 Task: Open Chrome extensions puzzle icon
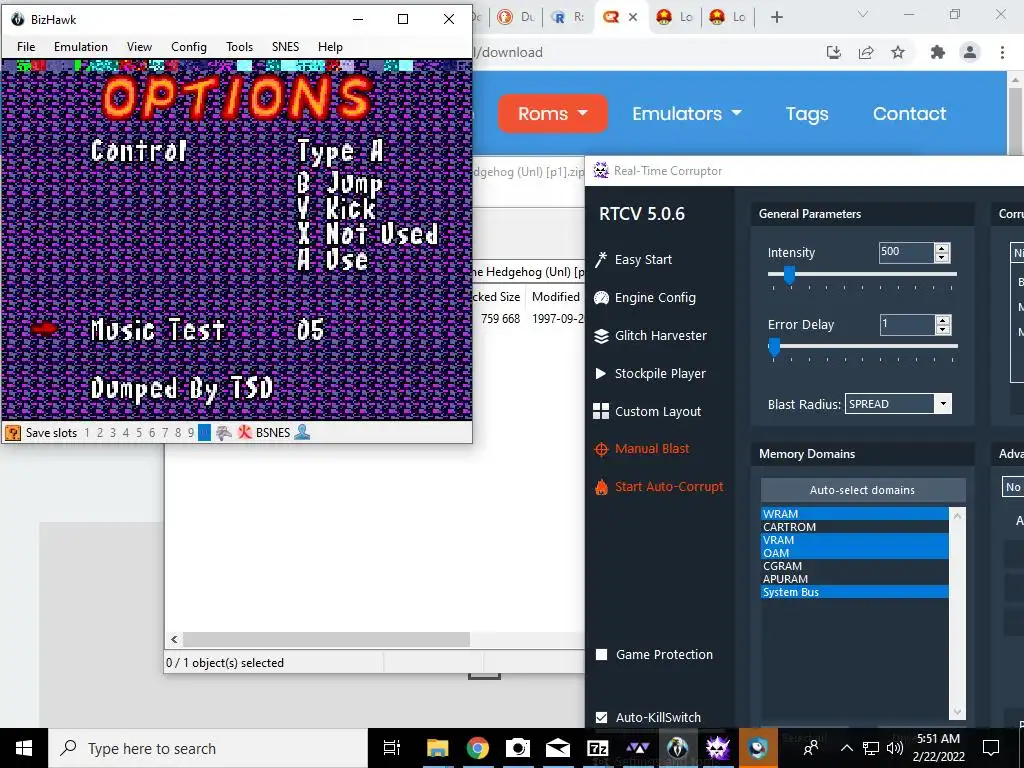click(938, 52)
